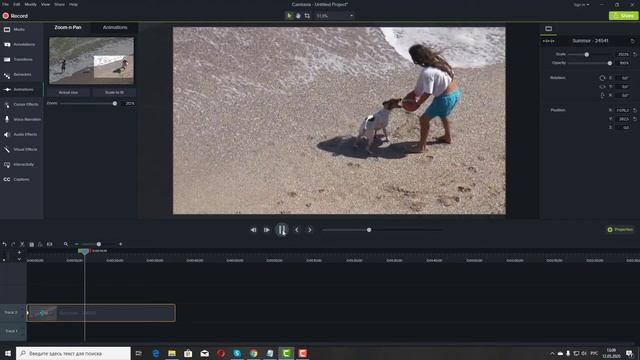Click the timeline Paste icon
This screenshot has width=640, height=360.
click(x=40, y=244)
